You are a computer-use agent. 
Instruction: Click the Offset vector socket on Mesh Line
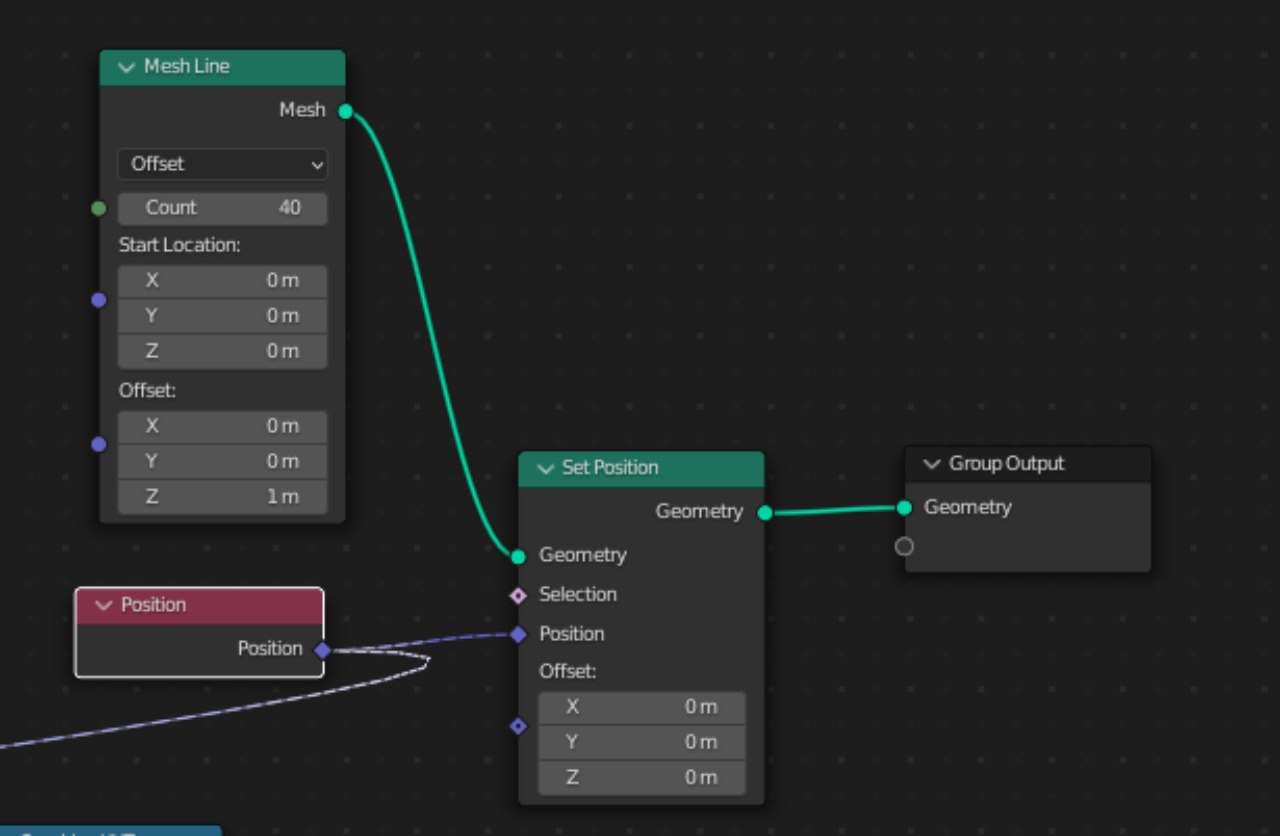click(98, 444)
